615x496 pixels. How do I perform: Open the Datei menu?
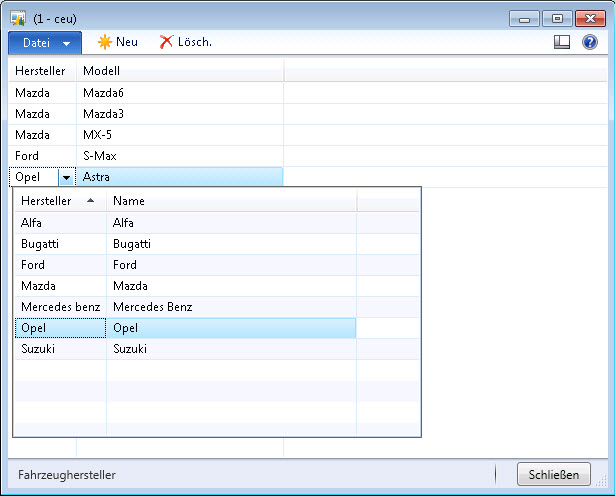pos(45,42)
